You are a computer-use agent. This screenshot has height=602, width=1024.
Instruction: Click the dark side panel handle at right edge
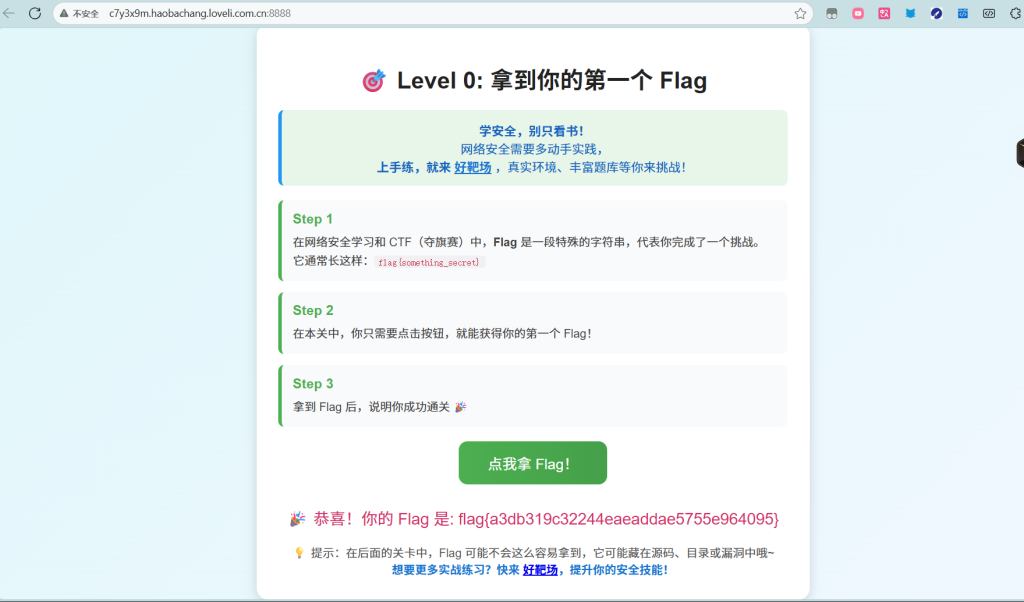pyautogui.click(x=1019, y=153)
